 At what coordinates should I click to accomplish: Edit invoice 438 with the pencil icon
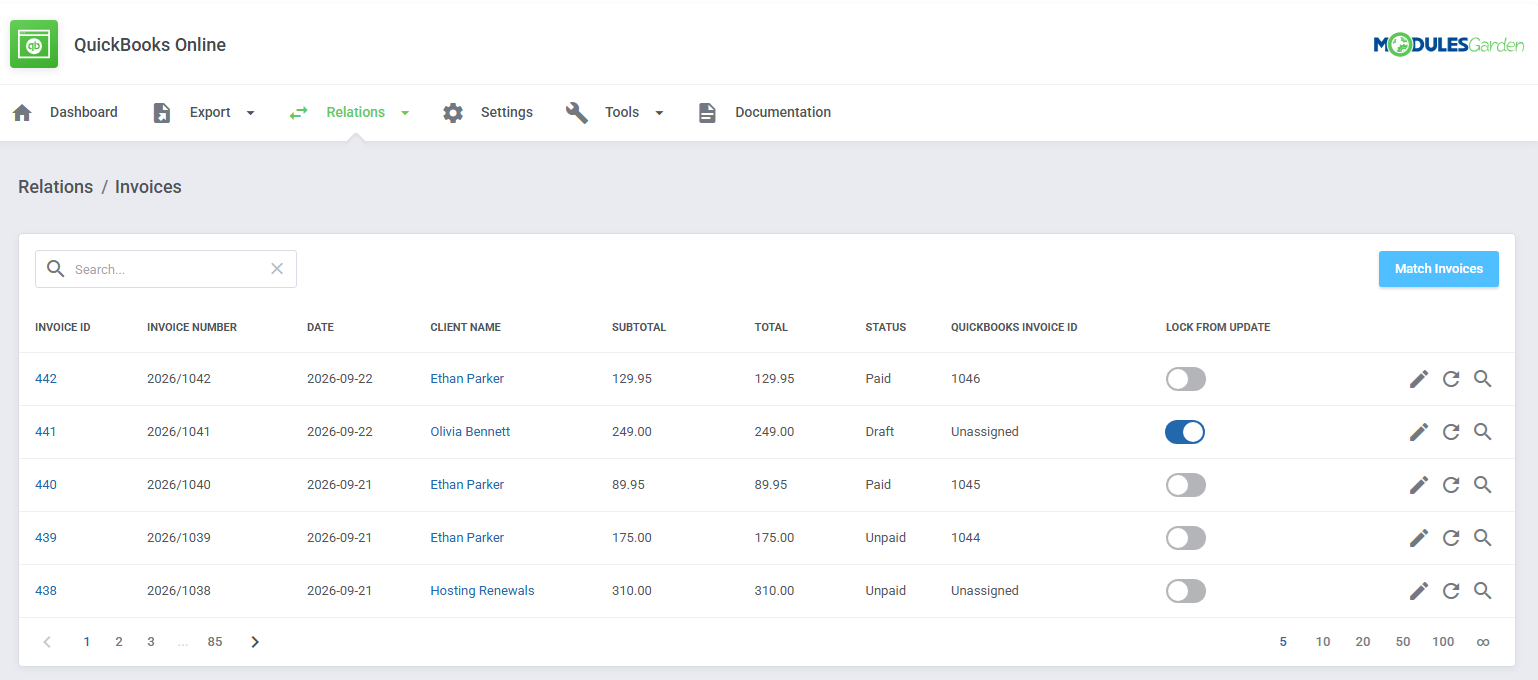point(1419,591)
